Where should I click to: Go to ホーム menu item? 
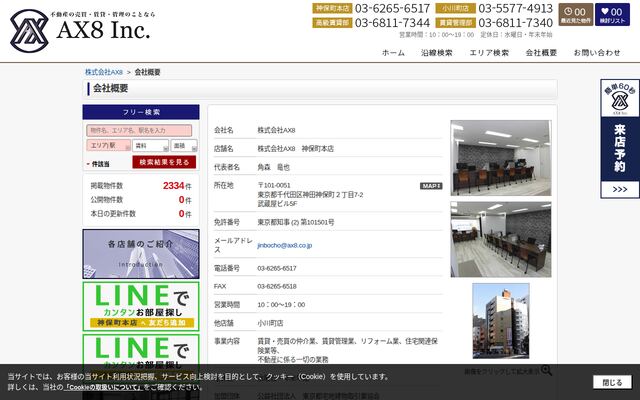coord(393,53)
